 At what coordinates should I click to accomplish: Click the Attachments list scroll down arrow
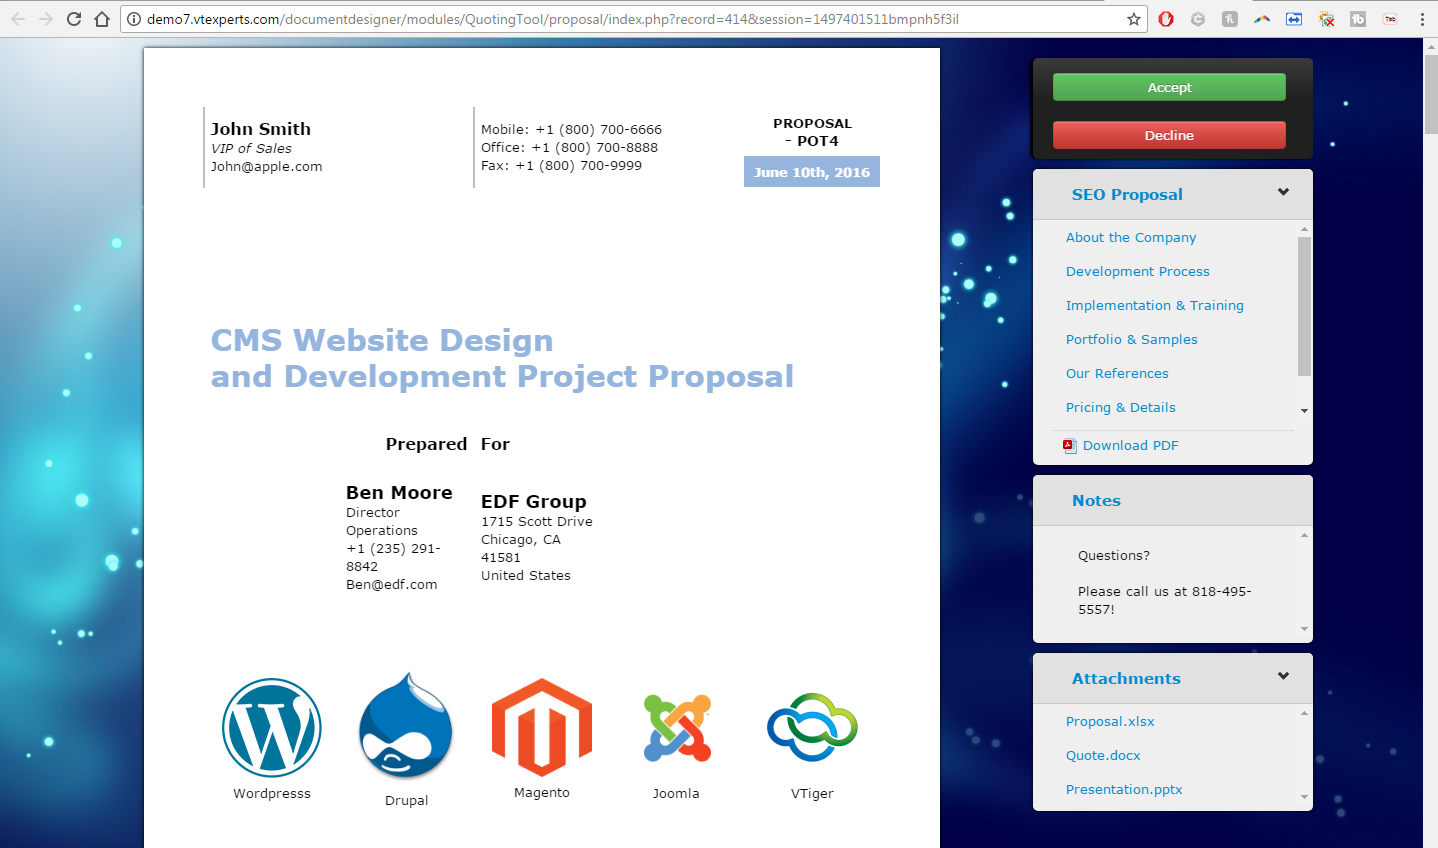[x=1304, y=797]
